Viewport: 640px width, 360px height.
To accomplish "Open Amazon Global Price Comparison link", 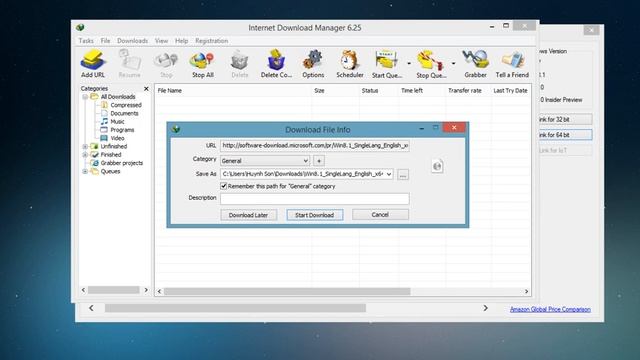I will pos(550,309).
